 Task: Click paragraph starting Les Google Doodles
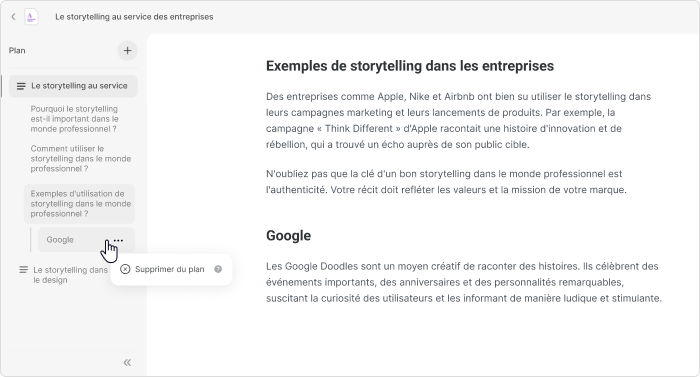tap(464, 282)
